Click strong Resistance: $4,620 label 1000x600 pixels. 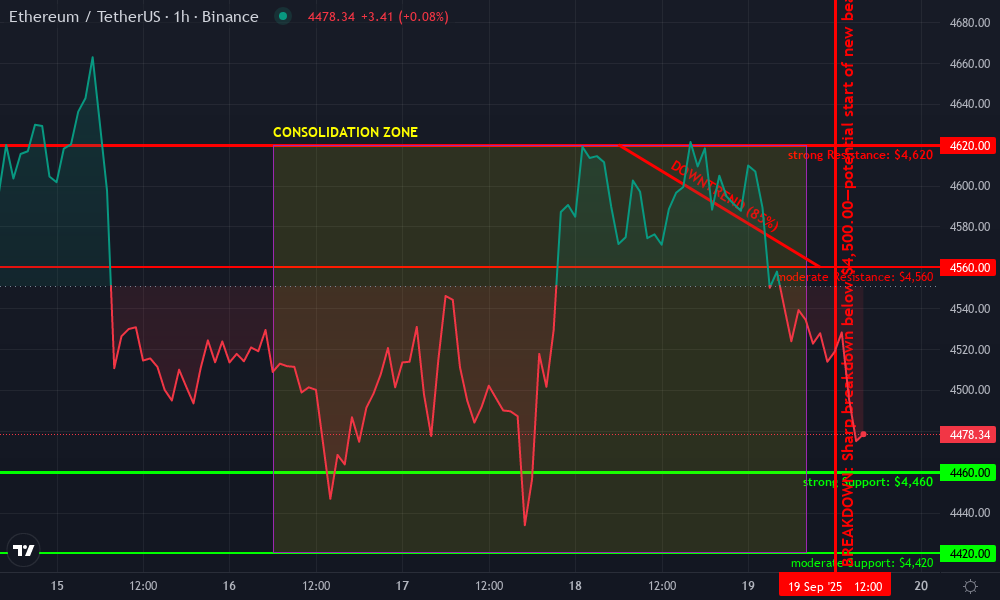[x=860, y=155]
